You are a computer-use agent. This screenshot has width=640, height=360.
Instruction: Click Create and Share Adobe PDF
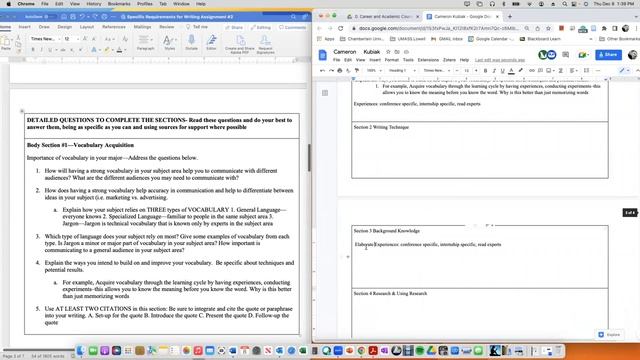click(240, 44)
